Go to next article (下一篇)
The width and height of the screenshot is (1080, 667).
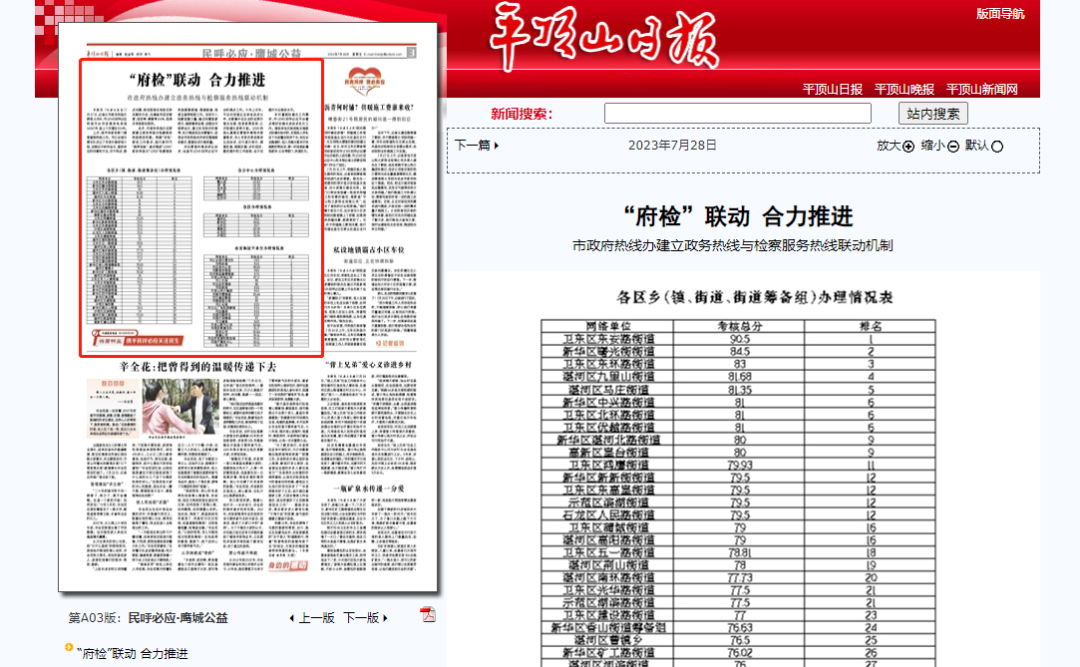476,145
